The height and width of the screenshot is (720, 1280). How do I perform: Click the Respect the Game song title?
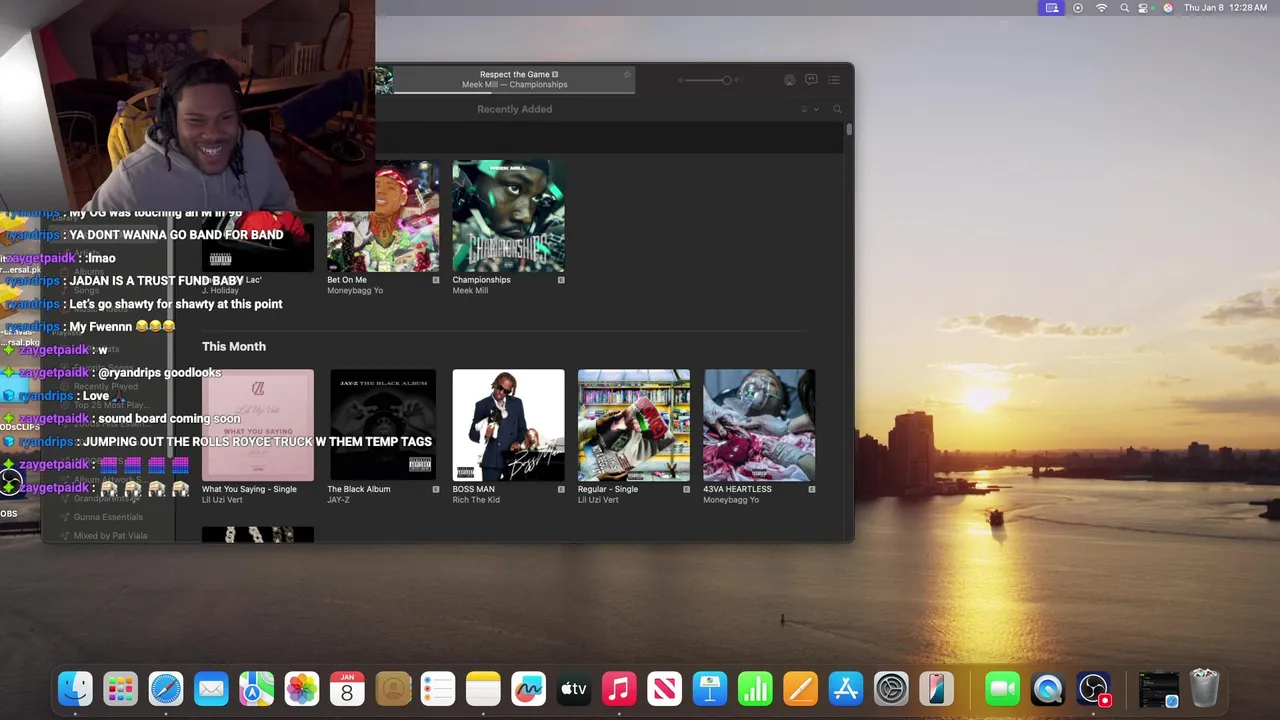tap(515, 74)
